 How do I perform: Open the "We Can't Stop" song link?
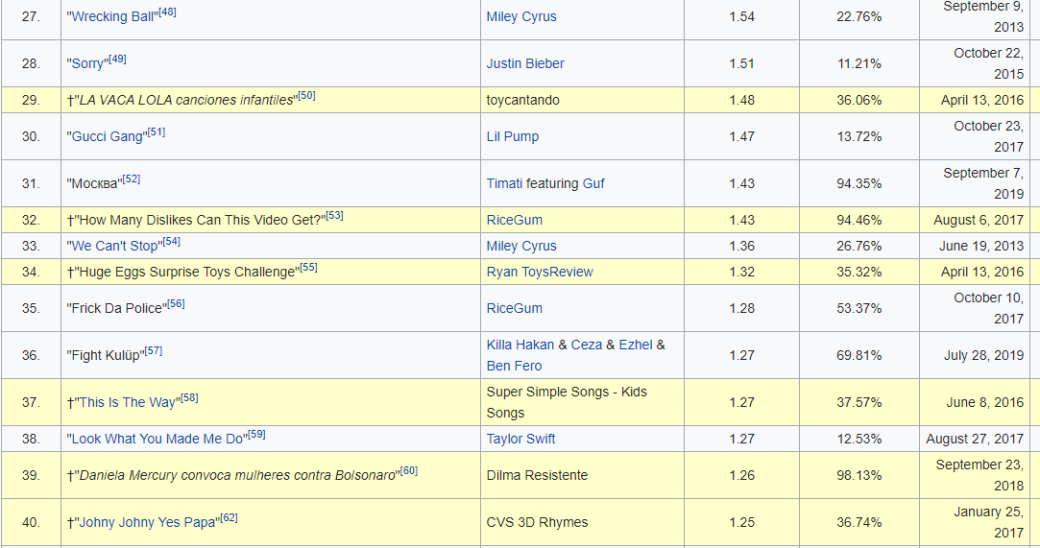[114, 246]
